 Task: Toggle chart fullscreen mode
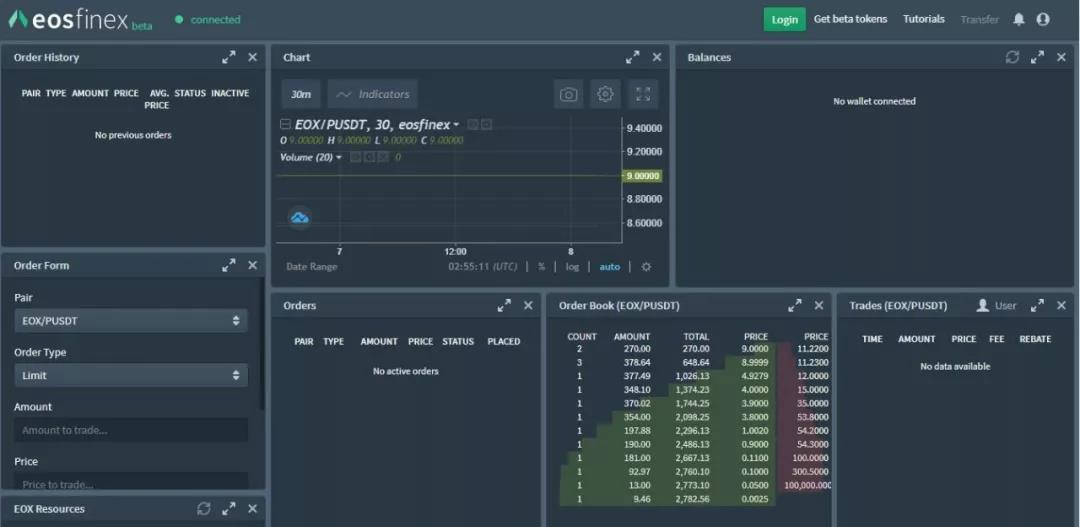(643, 94)
